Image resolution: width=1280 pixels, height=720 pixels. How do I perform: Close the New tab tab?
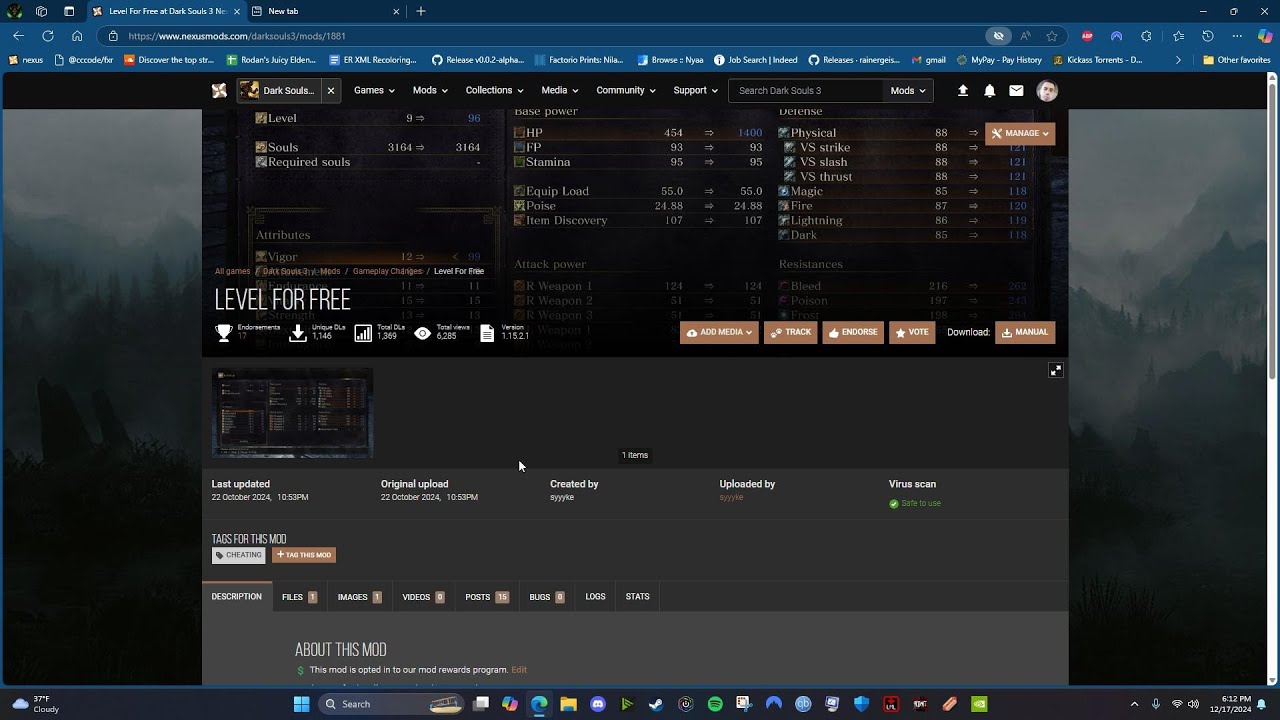pyautogui.click(x=396, y=11)
